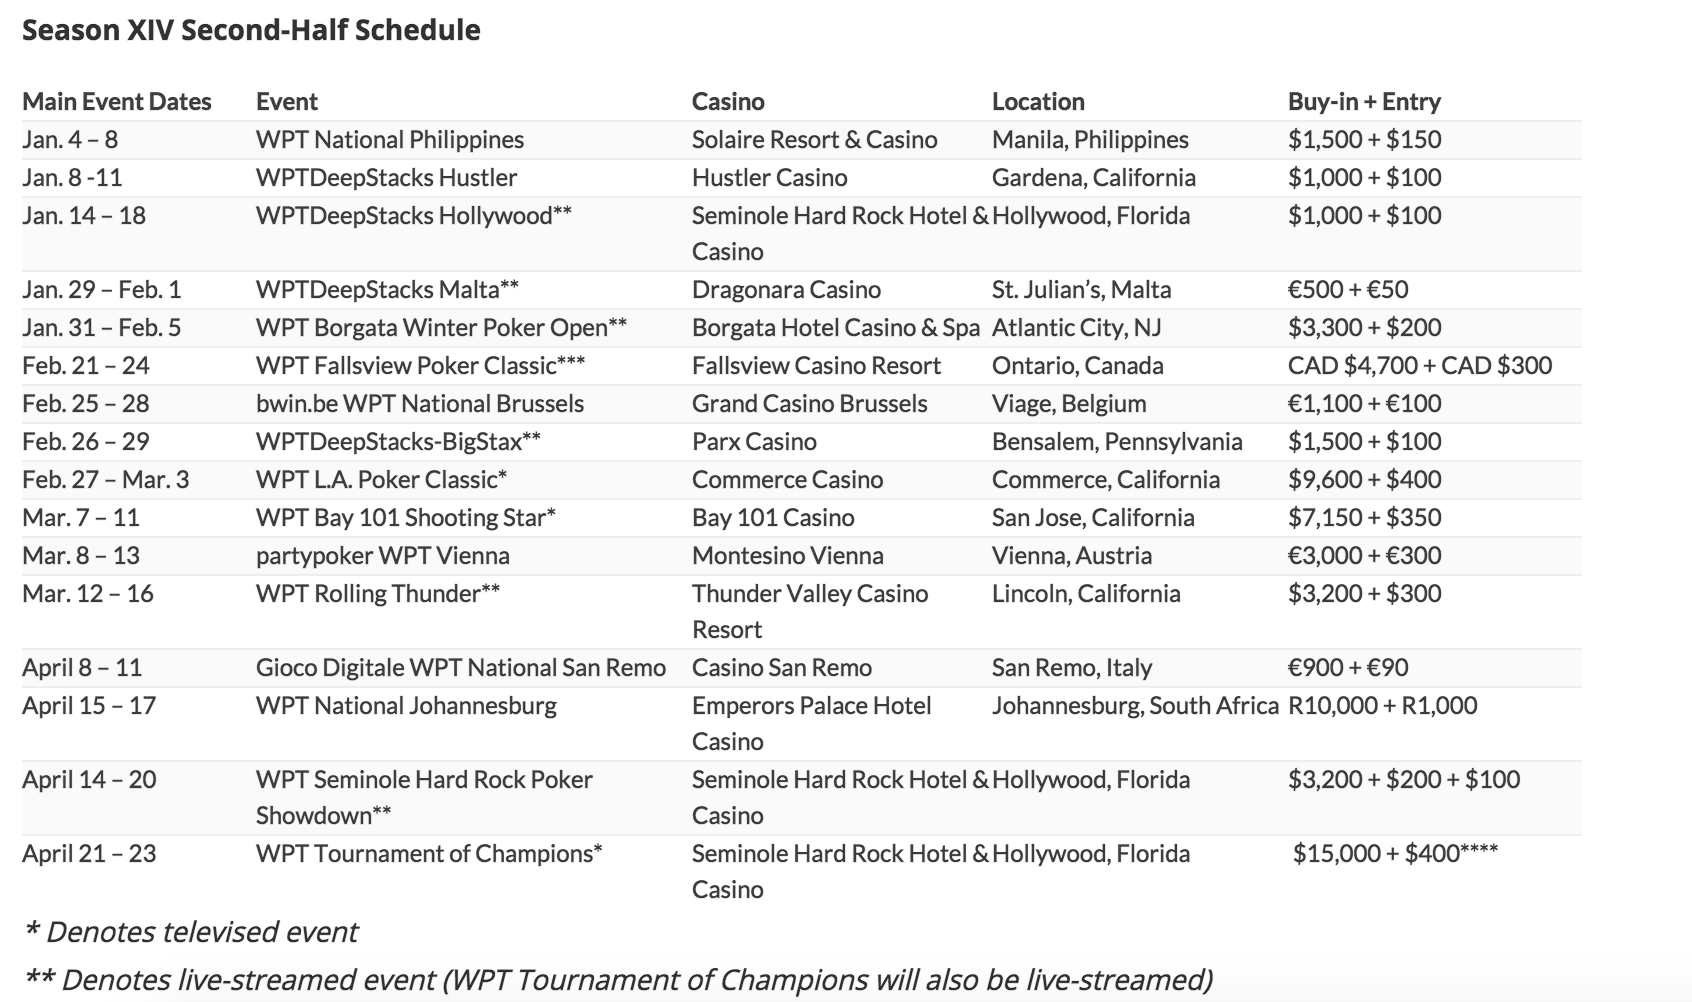
Task: Select the Denotes televised event footnote
Action: (190, 932)
